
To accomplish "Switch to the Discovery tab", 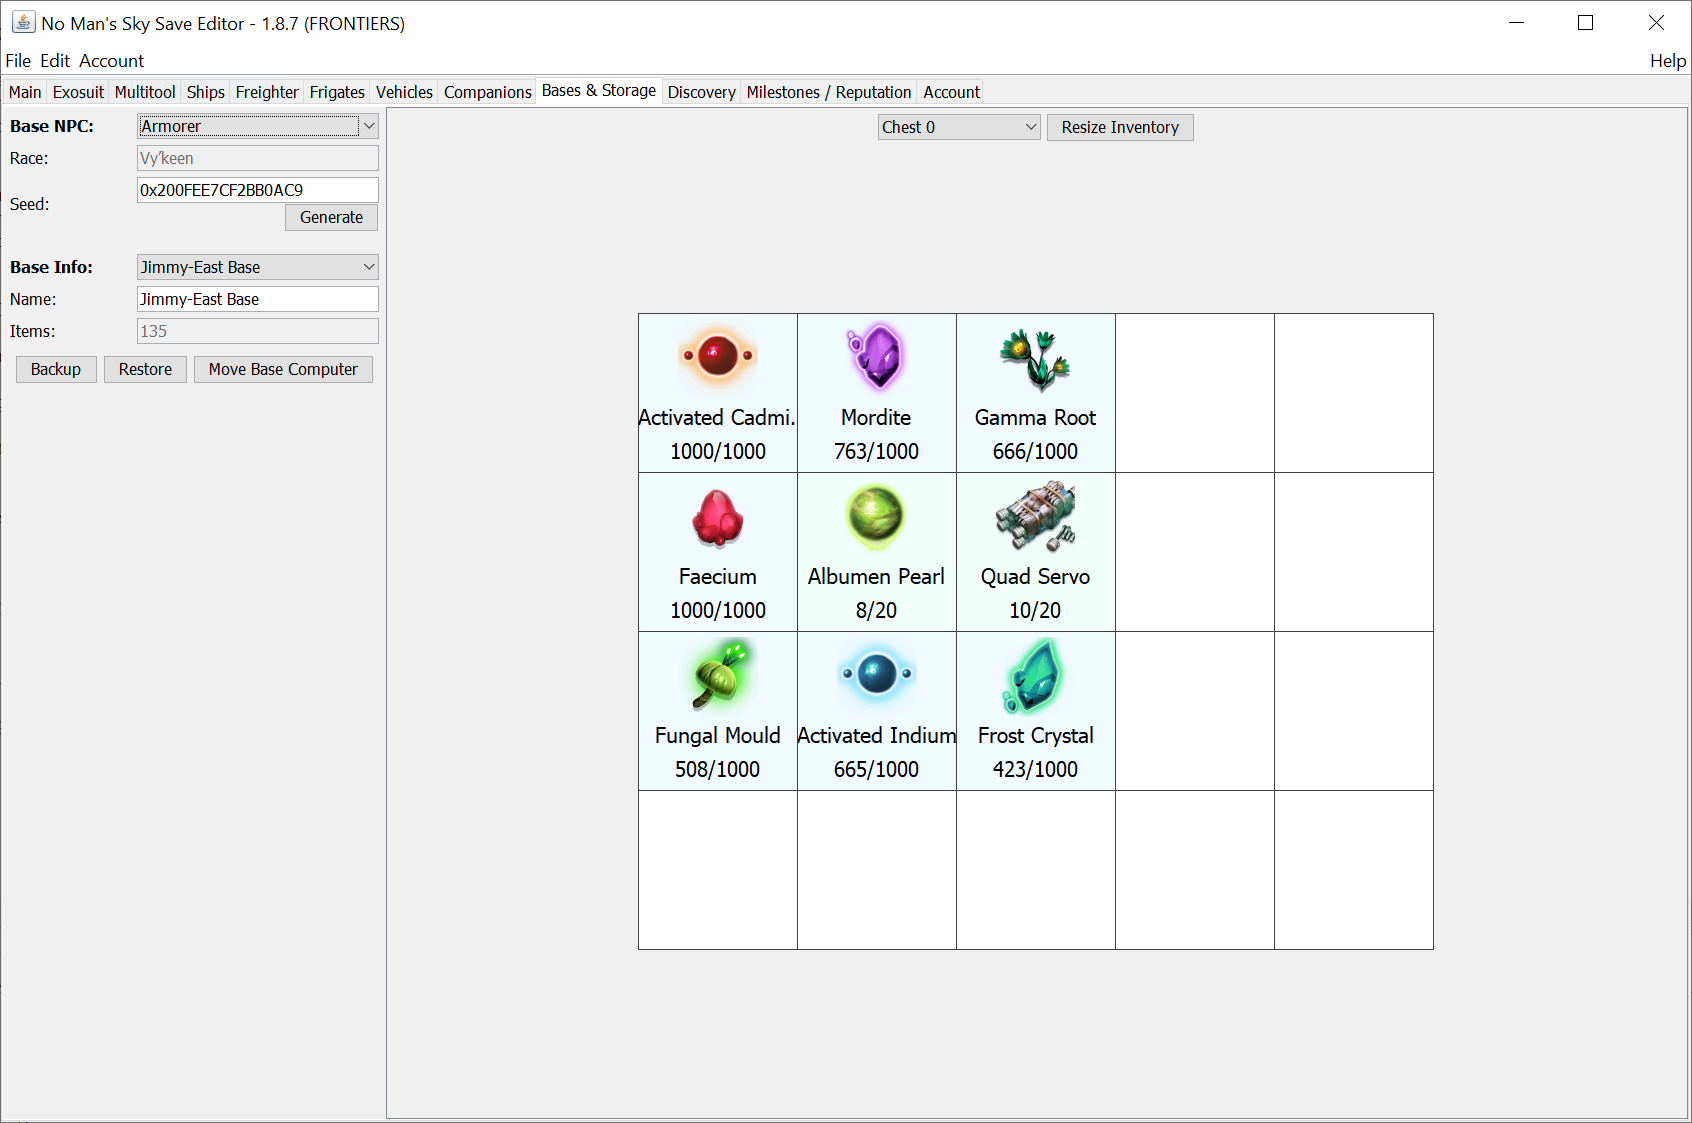I will (702, 92).
